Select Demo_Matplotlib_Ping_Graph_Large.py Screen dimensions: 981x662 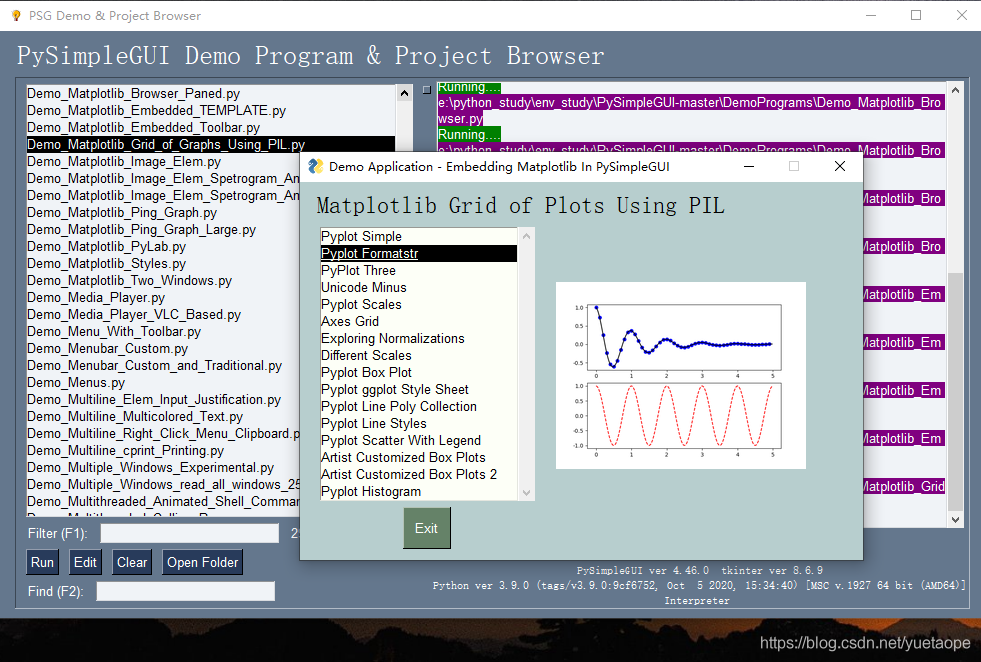163,229
